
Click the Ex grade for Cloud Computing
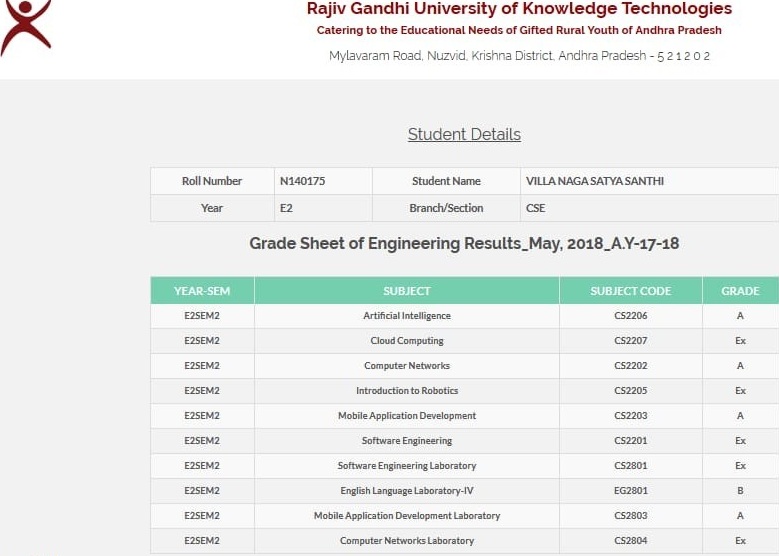pos(740,341)
